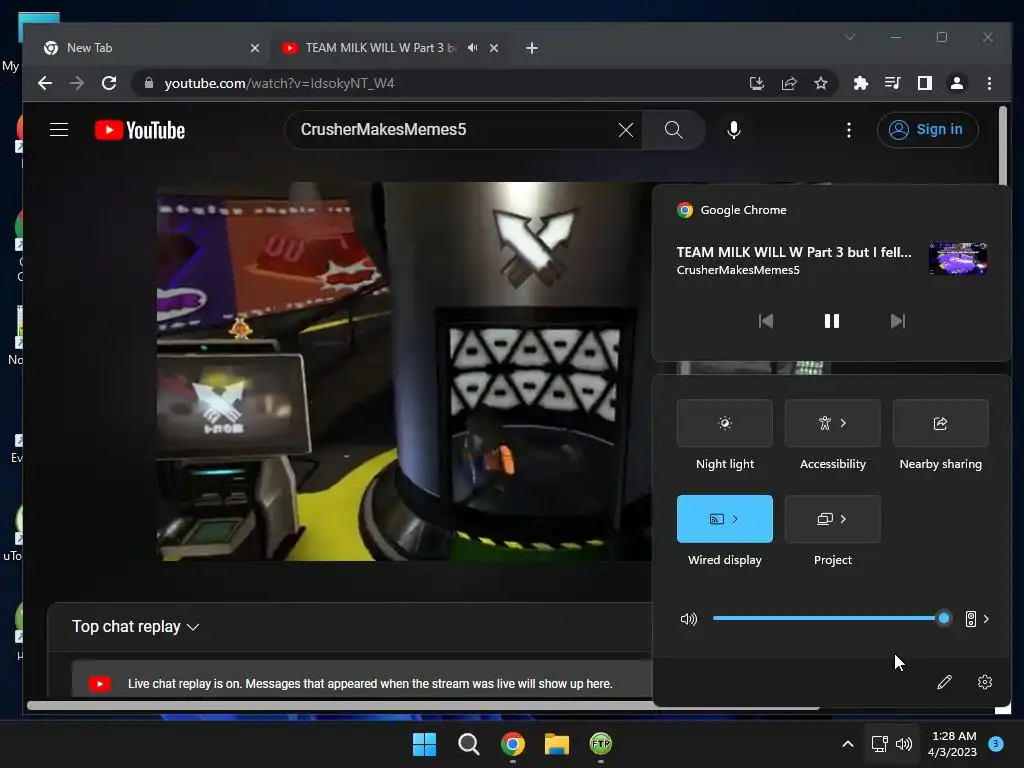Screen dimensions: 1024x768
Task: Open the FTP app on taskbar
Action: 601,744
